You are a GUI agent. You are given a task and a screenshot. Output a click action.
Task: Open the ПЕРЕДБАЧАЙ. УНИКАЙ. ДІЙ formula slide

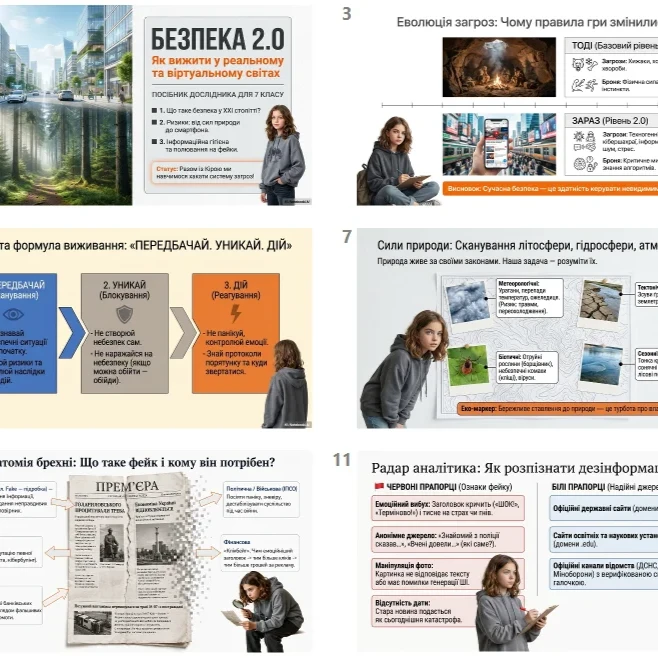(156, 328)
